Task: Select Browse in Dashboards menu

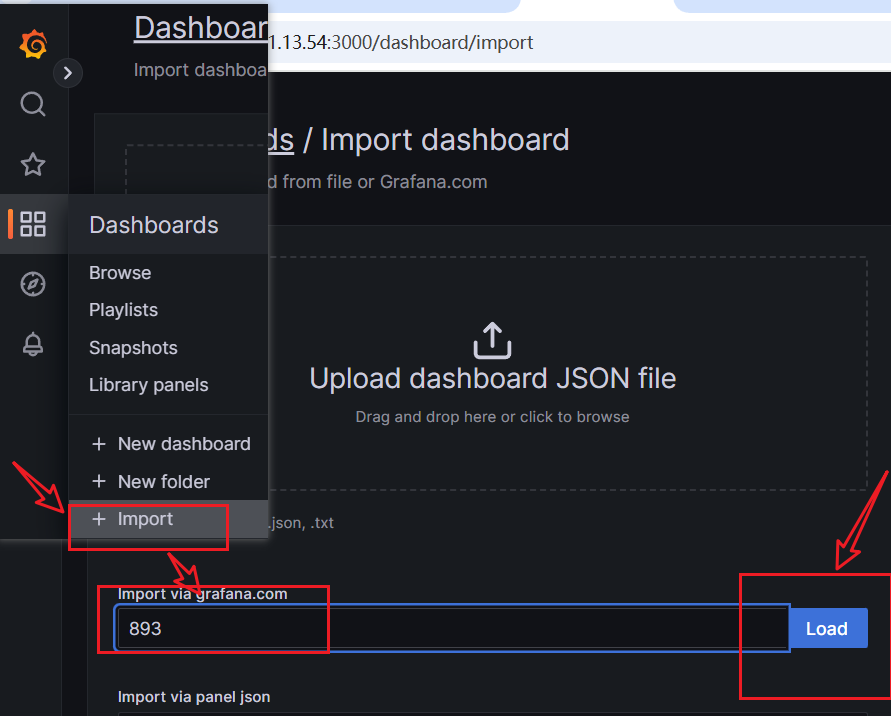Action: pyautogui.click(x=120, y=273)
